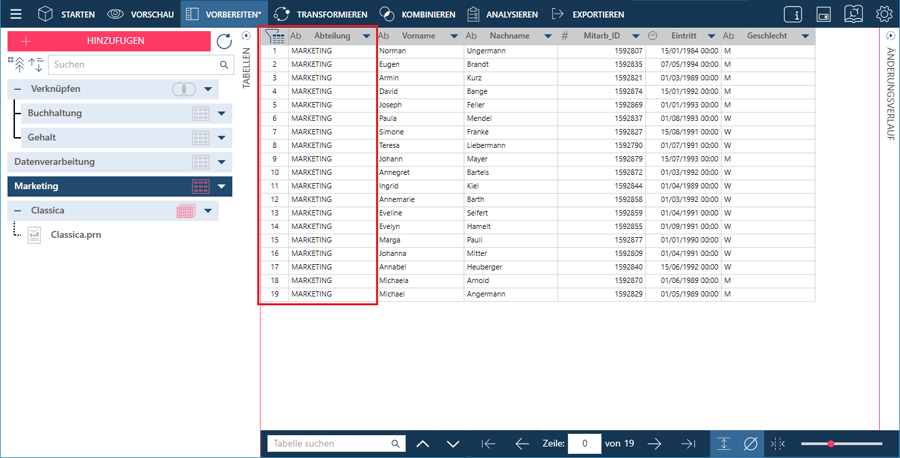This screenshot has width=900, height=458.
Task: Open the Verknüpfen dropdown arrow
Action: [x=208, y=89]
